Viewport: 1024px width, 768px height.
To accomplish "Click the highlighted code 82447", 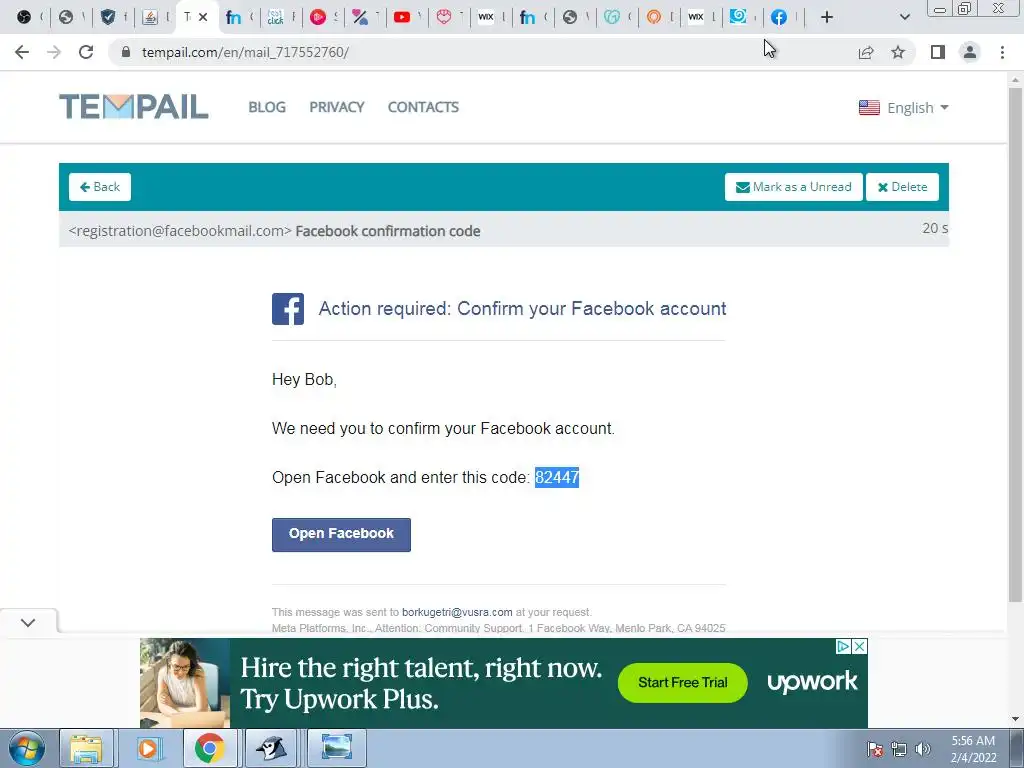I will (x=557, y=477).
